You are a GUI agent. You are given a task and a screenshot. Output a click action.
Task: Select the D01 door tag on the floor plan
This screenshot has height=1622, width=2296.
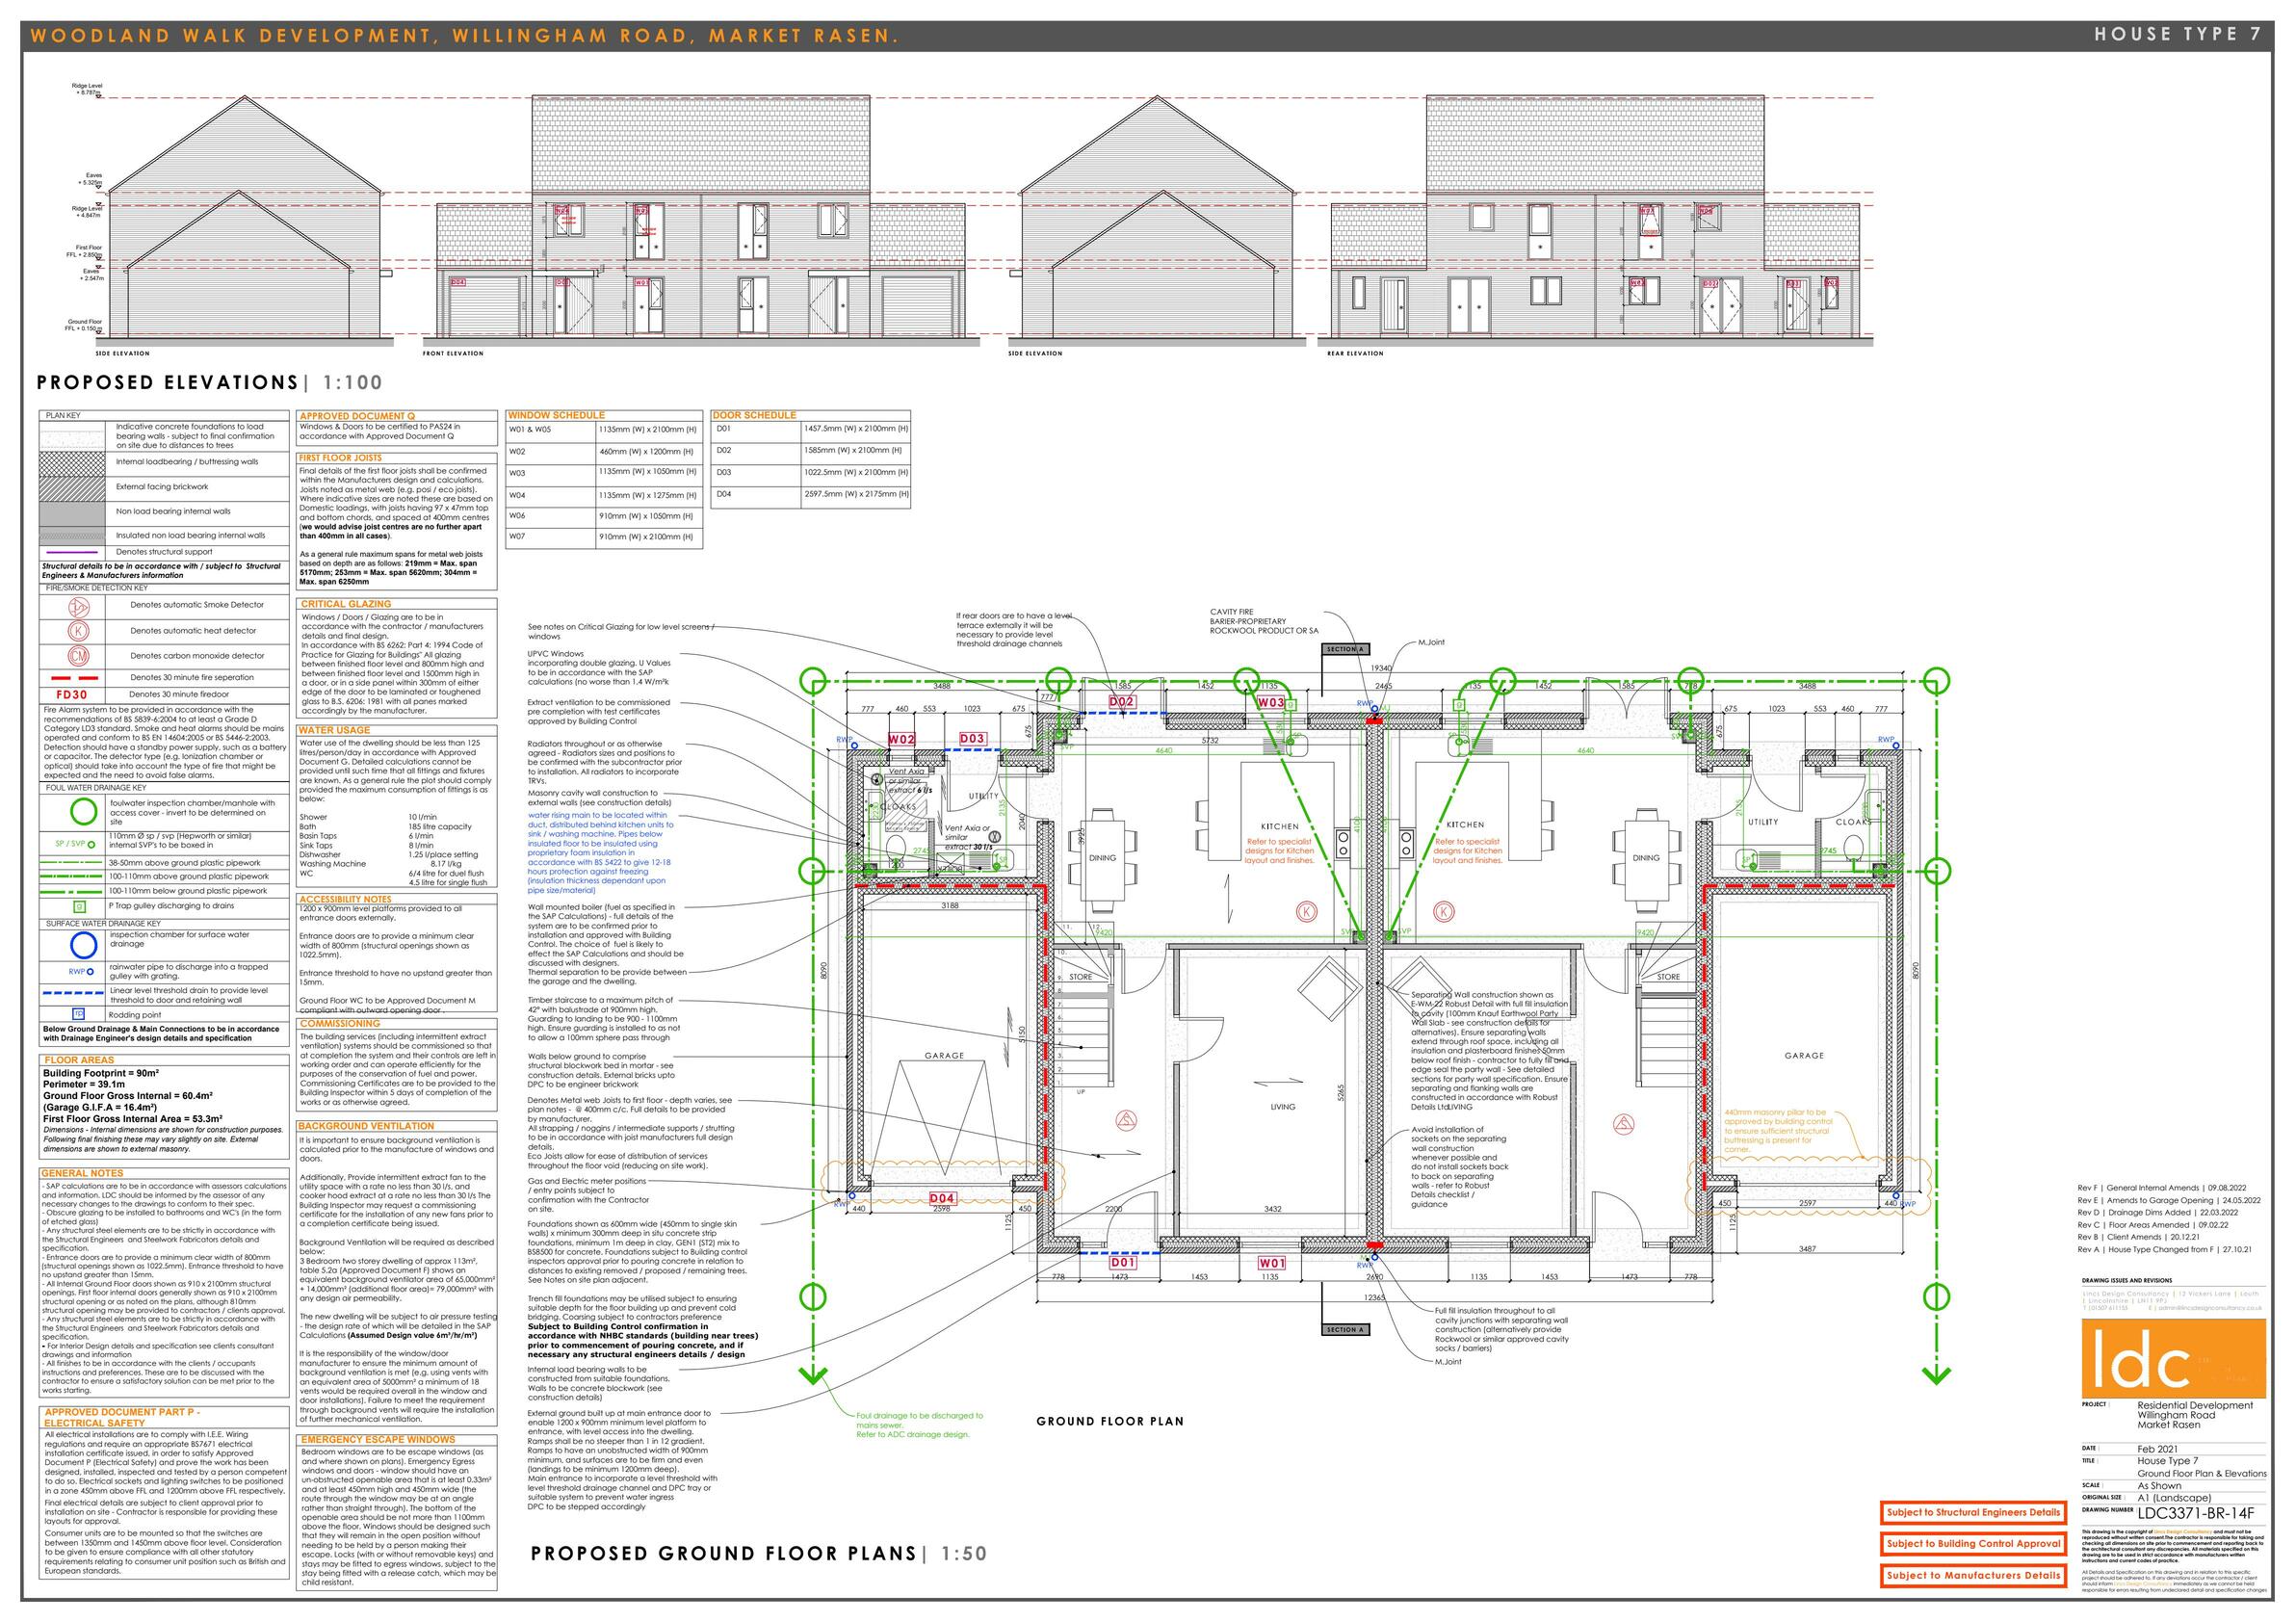point(1122,1263)
